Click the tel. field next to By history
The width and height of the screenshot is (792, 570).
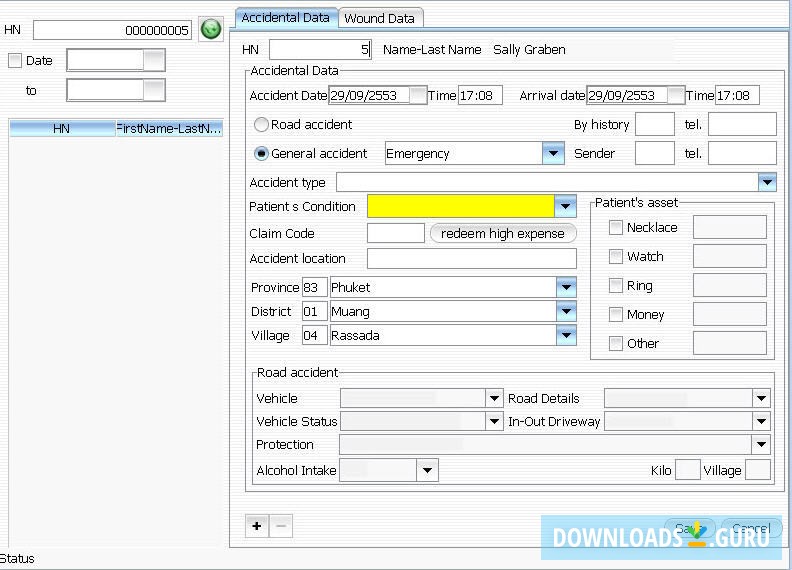coord(742,124)
